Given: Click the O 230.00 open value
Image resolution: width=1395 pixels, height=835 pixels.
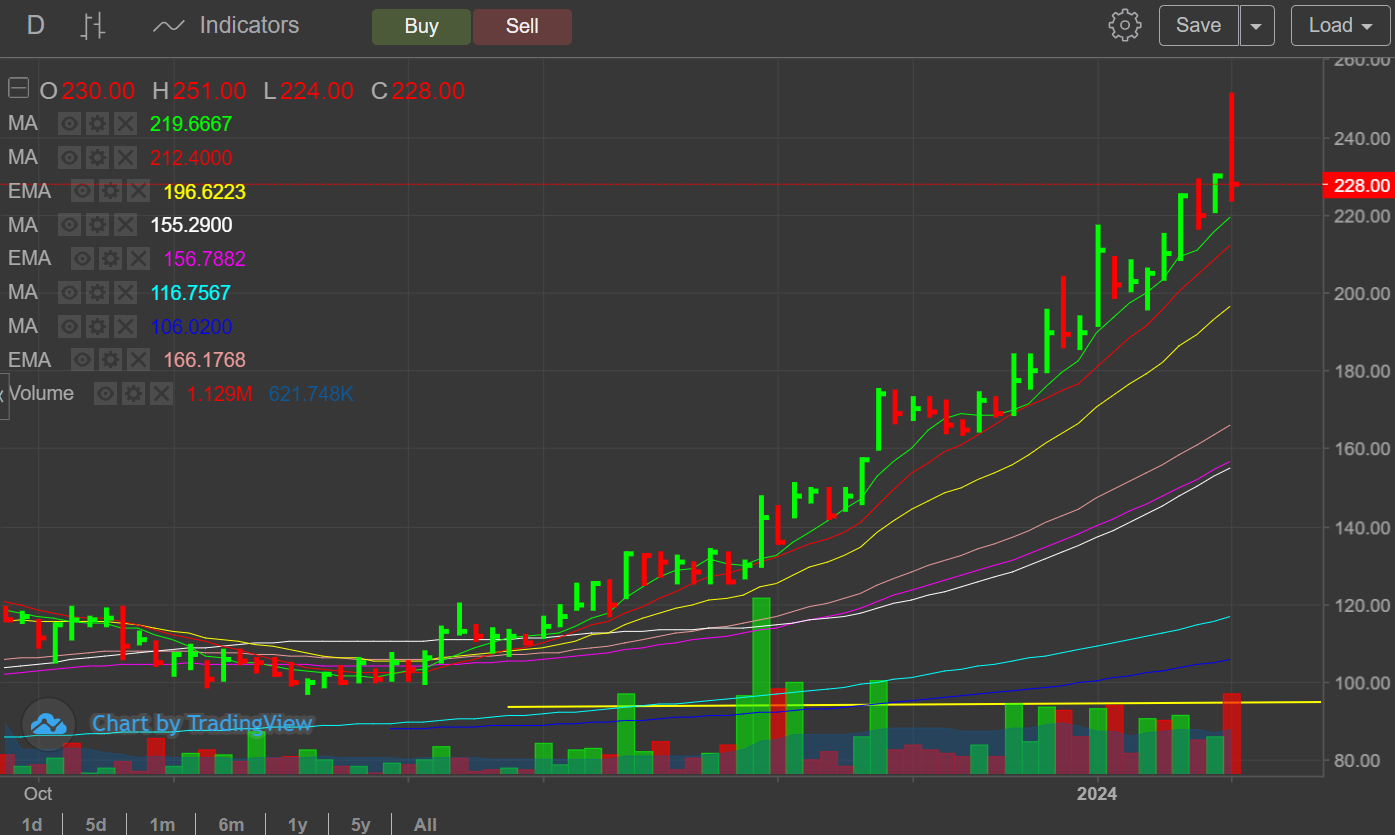Looking at the screenshot, I should 87,91.
